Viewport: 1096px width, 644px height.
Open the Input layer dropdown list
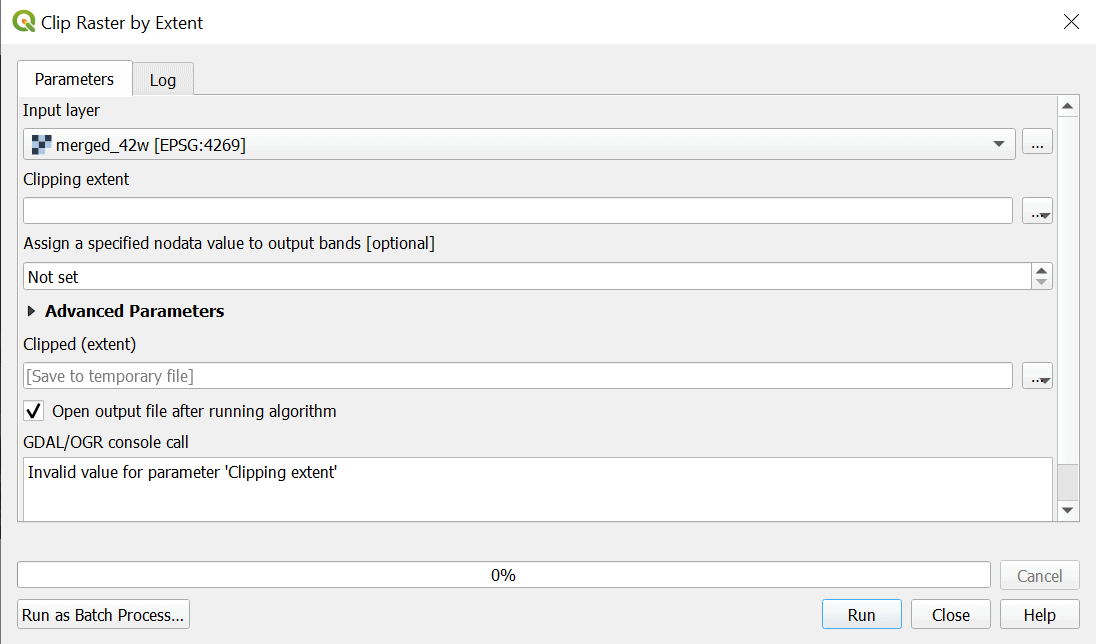tap(999, 143)
